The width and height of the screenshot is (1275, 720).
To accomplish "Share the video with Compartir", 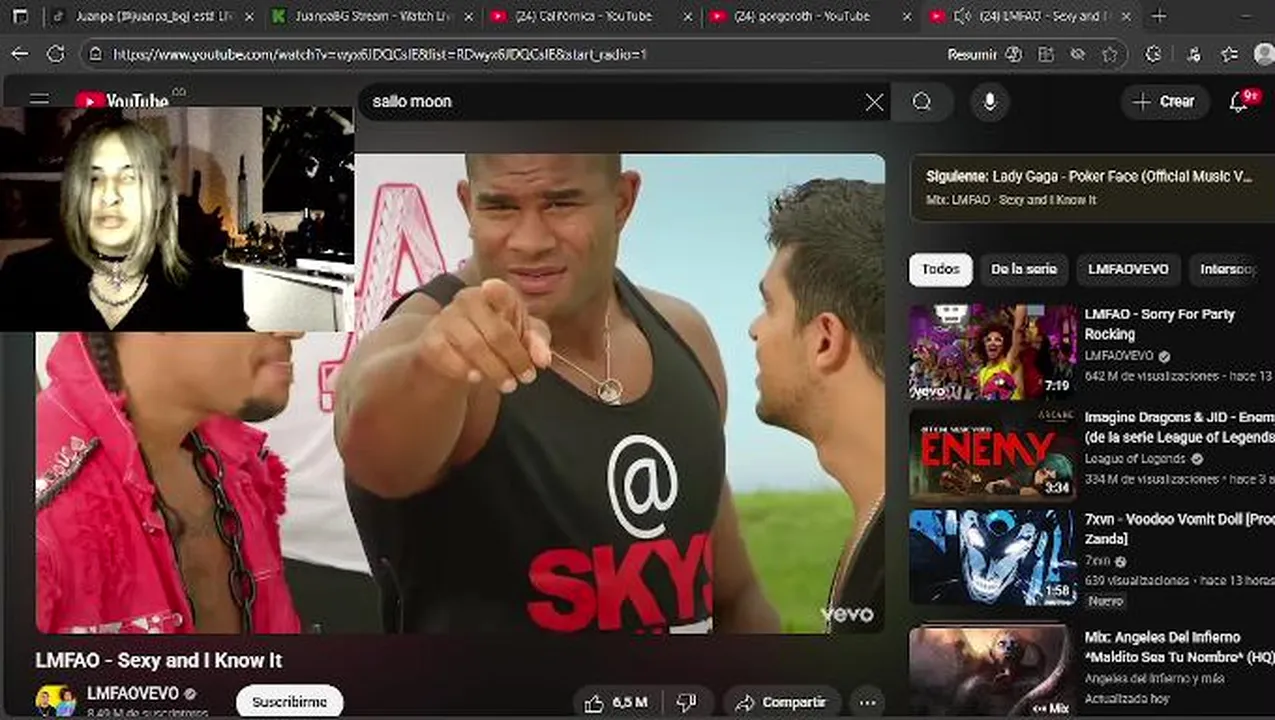I will tap(780, 703).
